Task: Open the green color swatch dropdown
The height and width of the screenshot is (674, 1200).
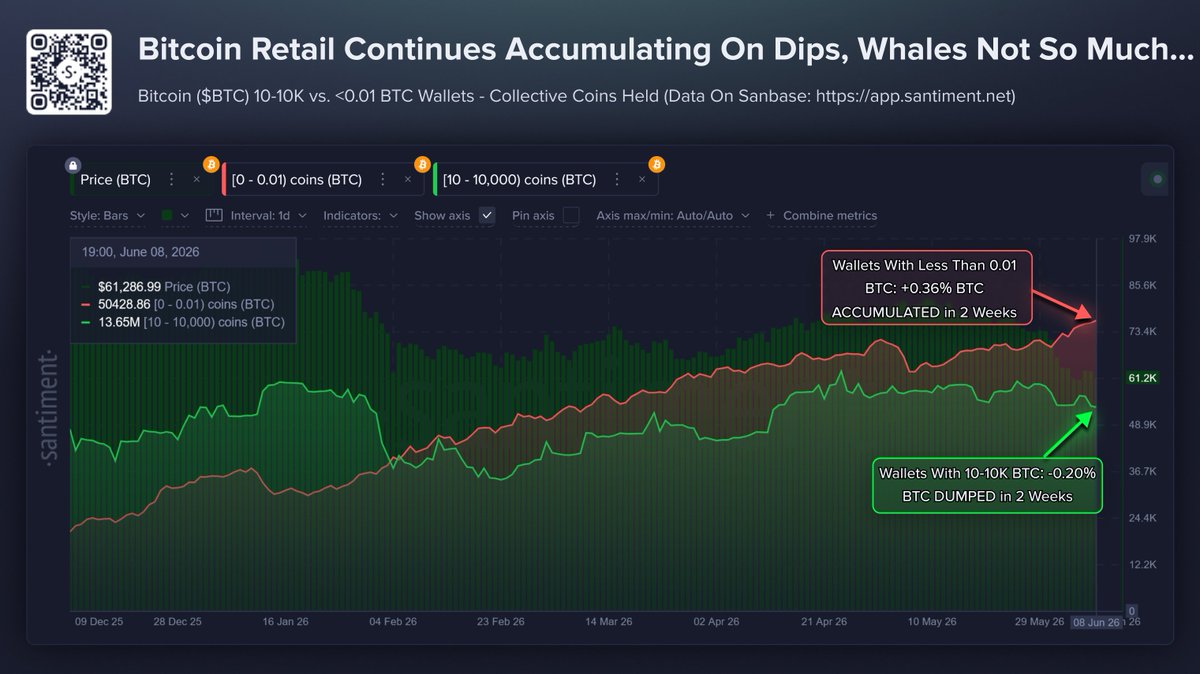Action: click(x=173, y=215)
